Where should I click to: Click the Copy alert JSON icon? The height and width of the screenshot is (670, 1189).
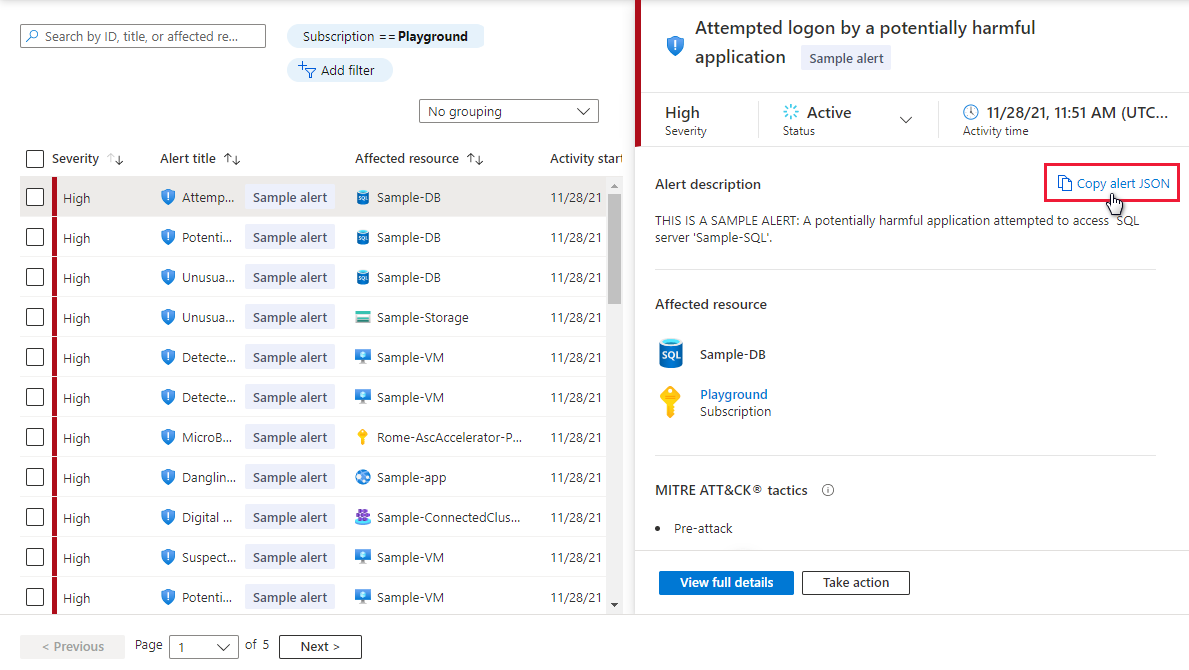[x=1064, y=184]
